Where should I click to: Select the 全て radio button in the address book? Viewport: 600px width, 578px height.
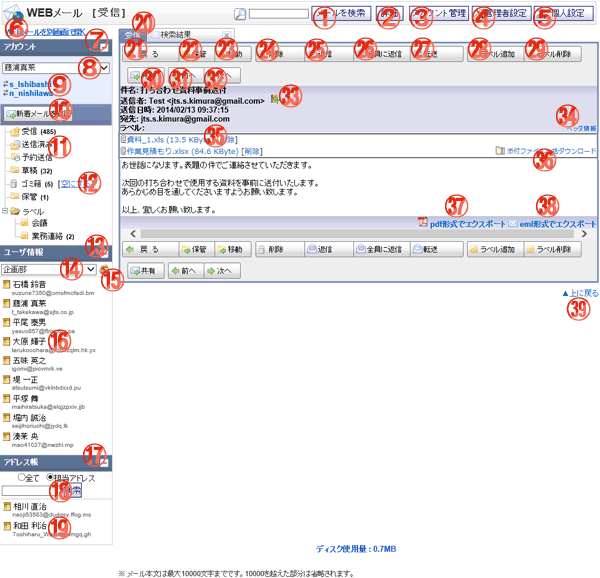pos(21,477)
